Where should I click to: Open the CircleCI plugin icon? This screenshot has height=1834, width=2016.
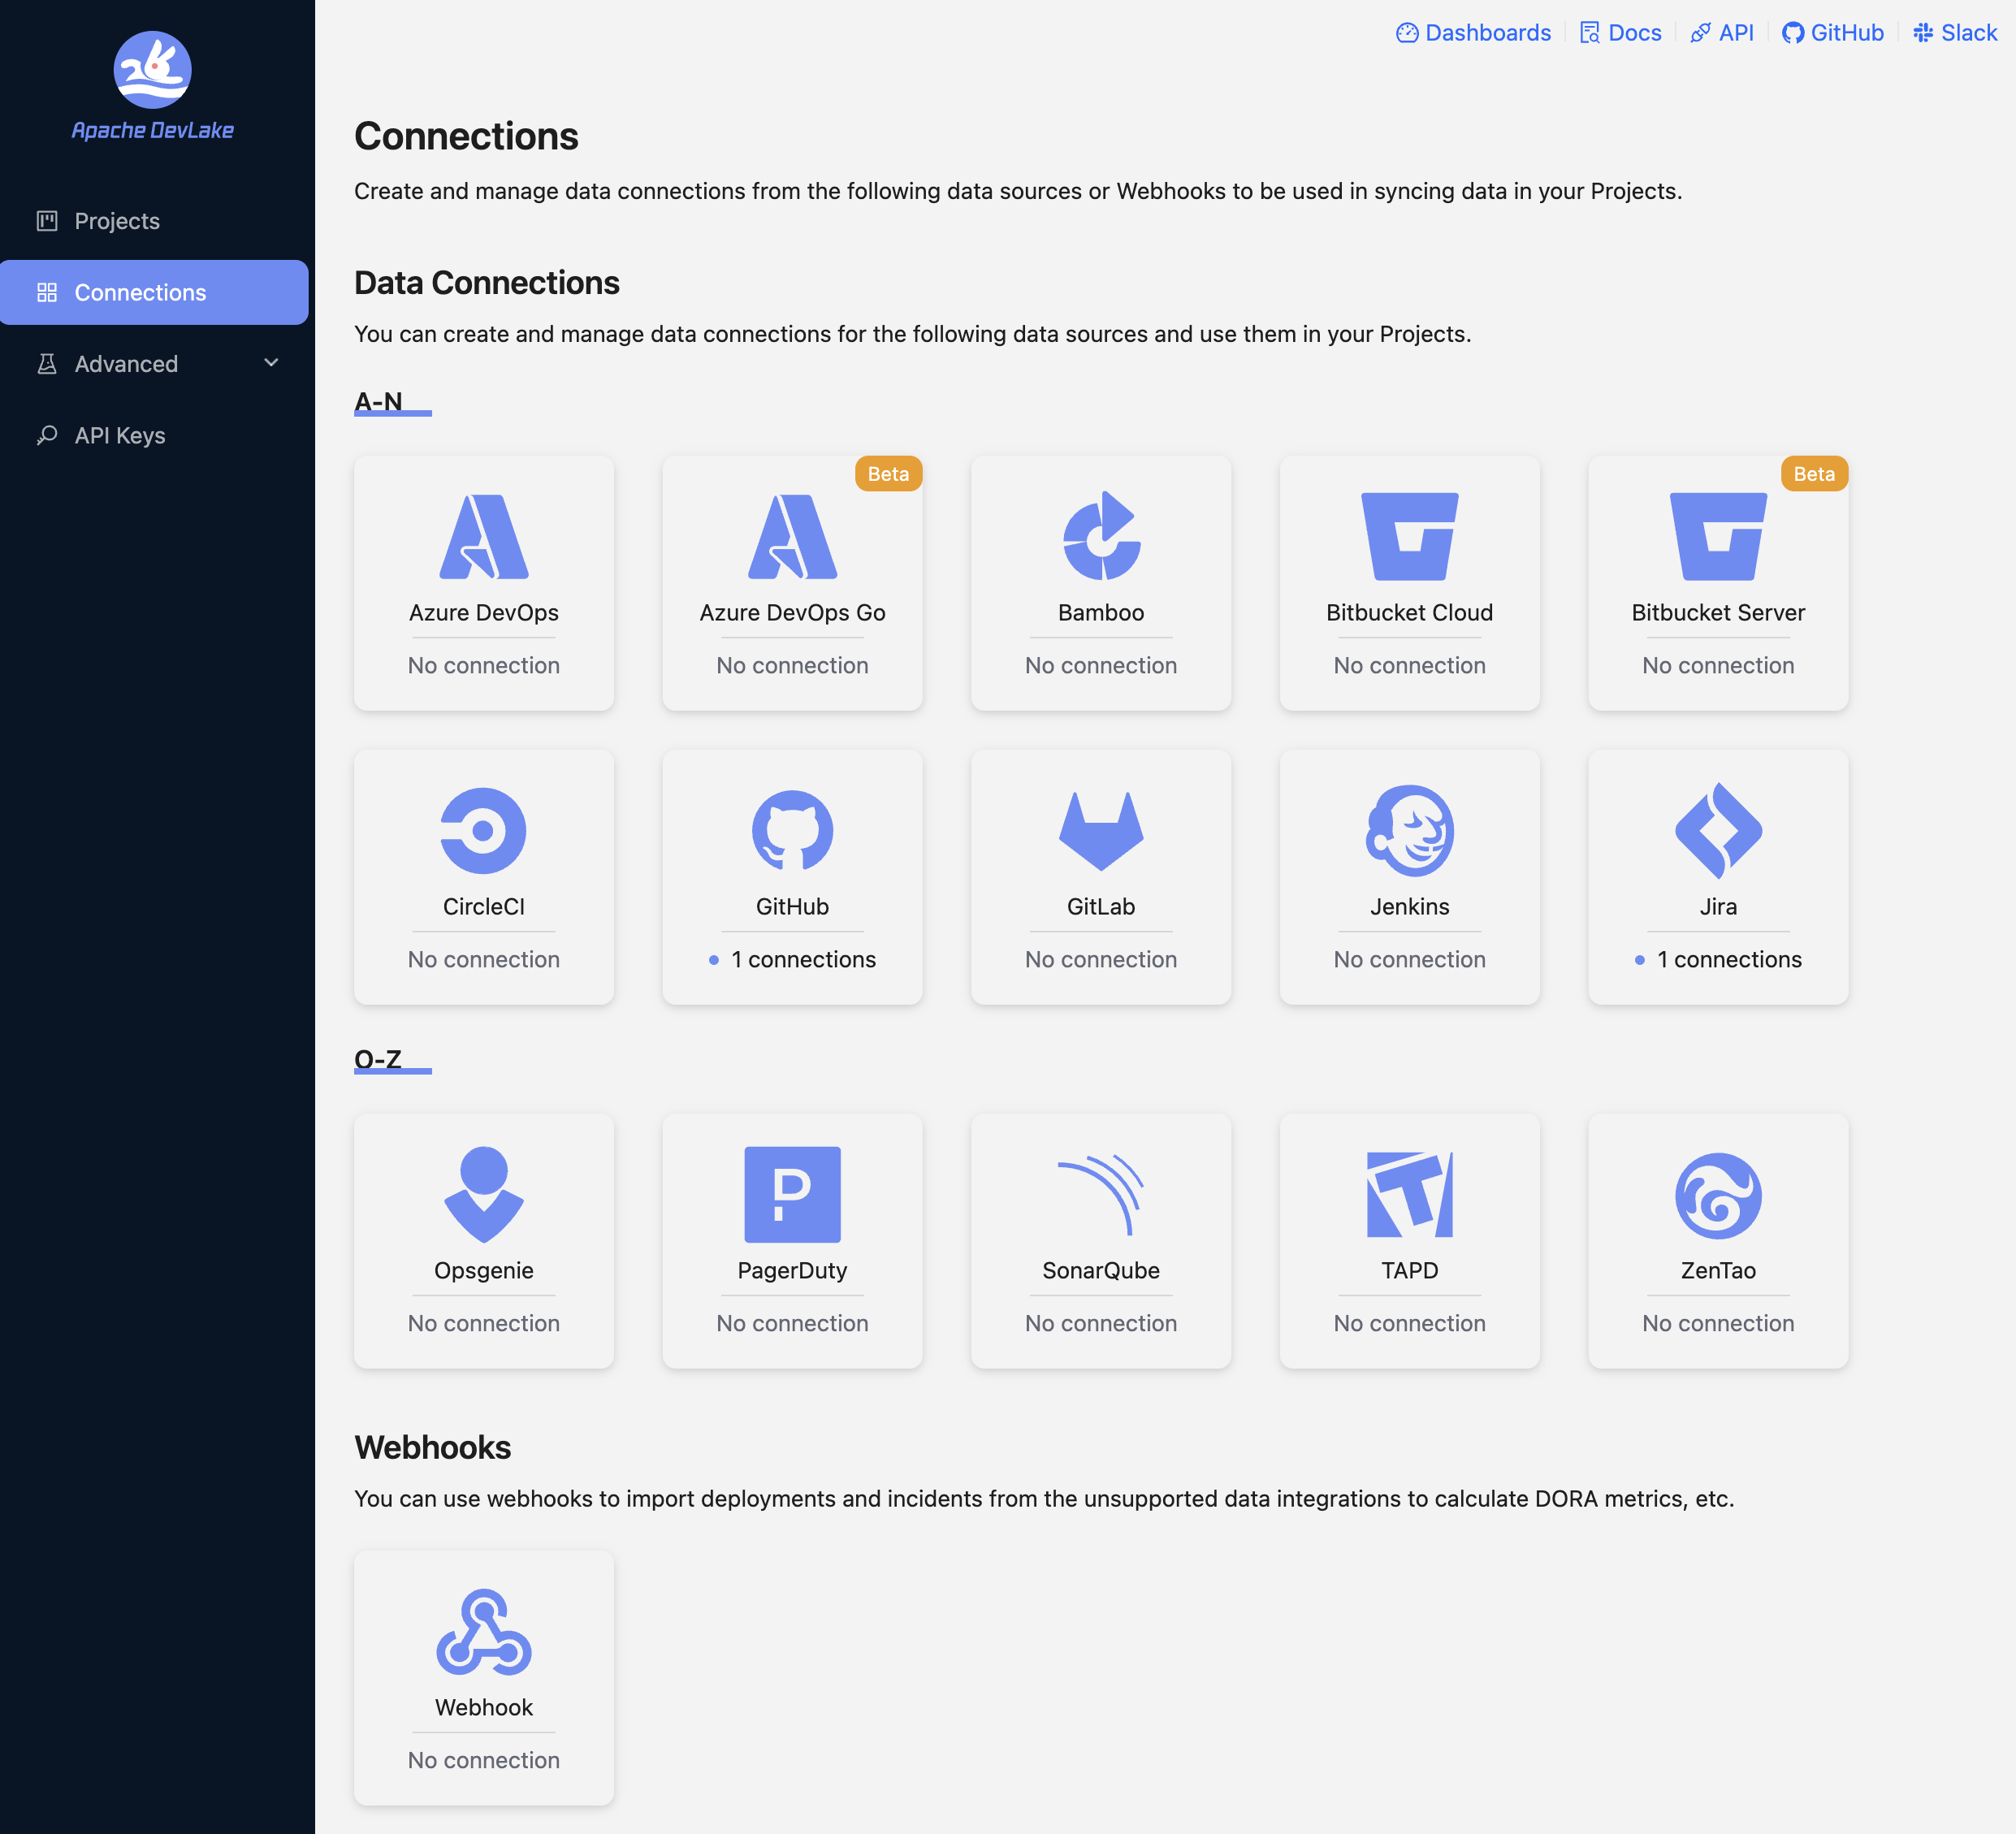483,830
